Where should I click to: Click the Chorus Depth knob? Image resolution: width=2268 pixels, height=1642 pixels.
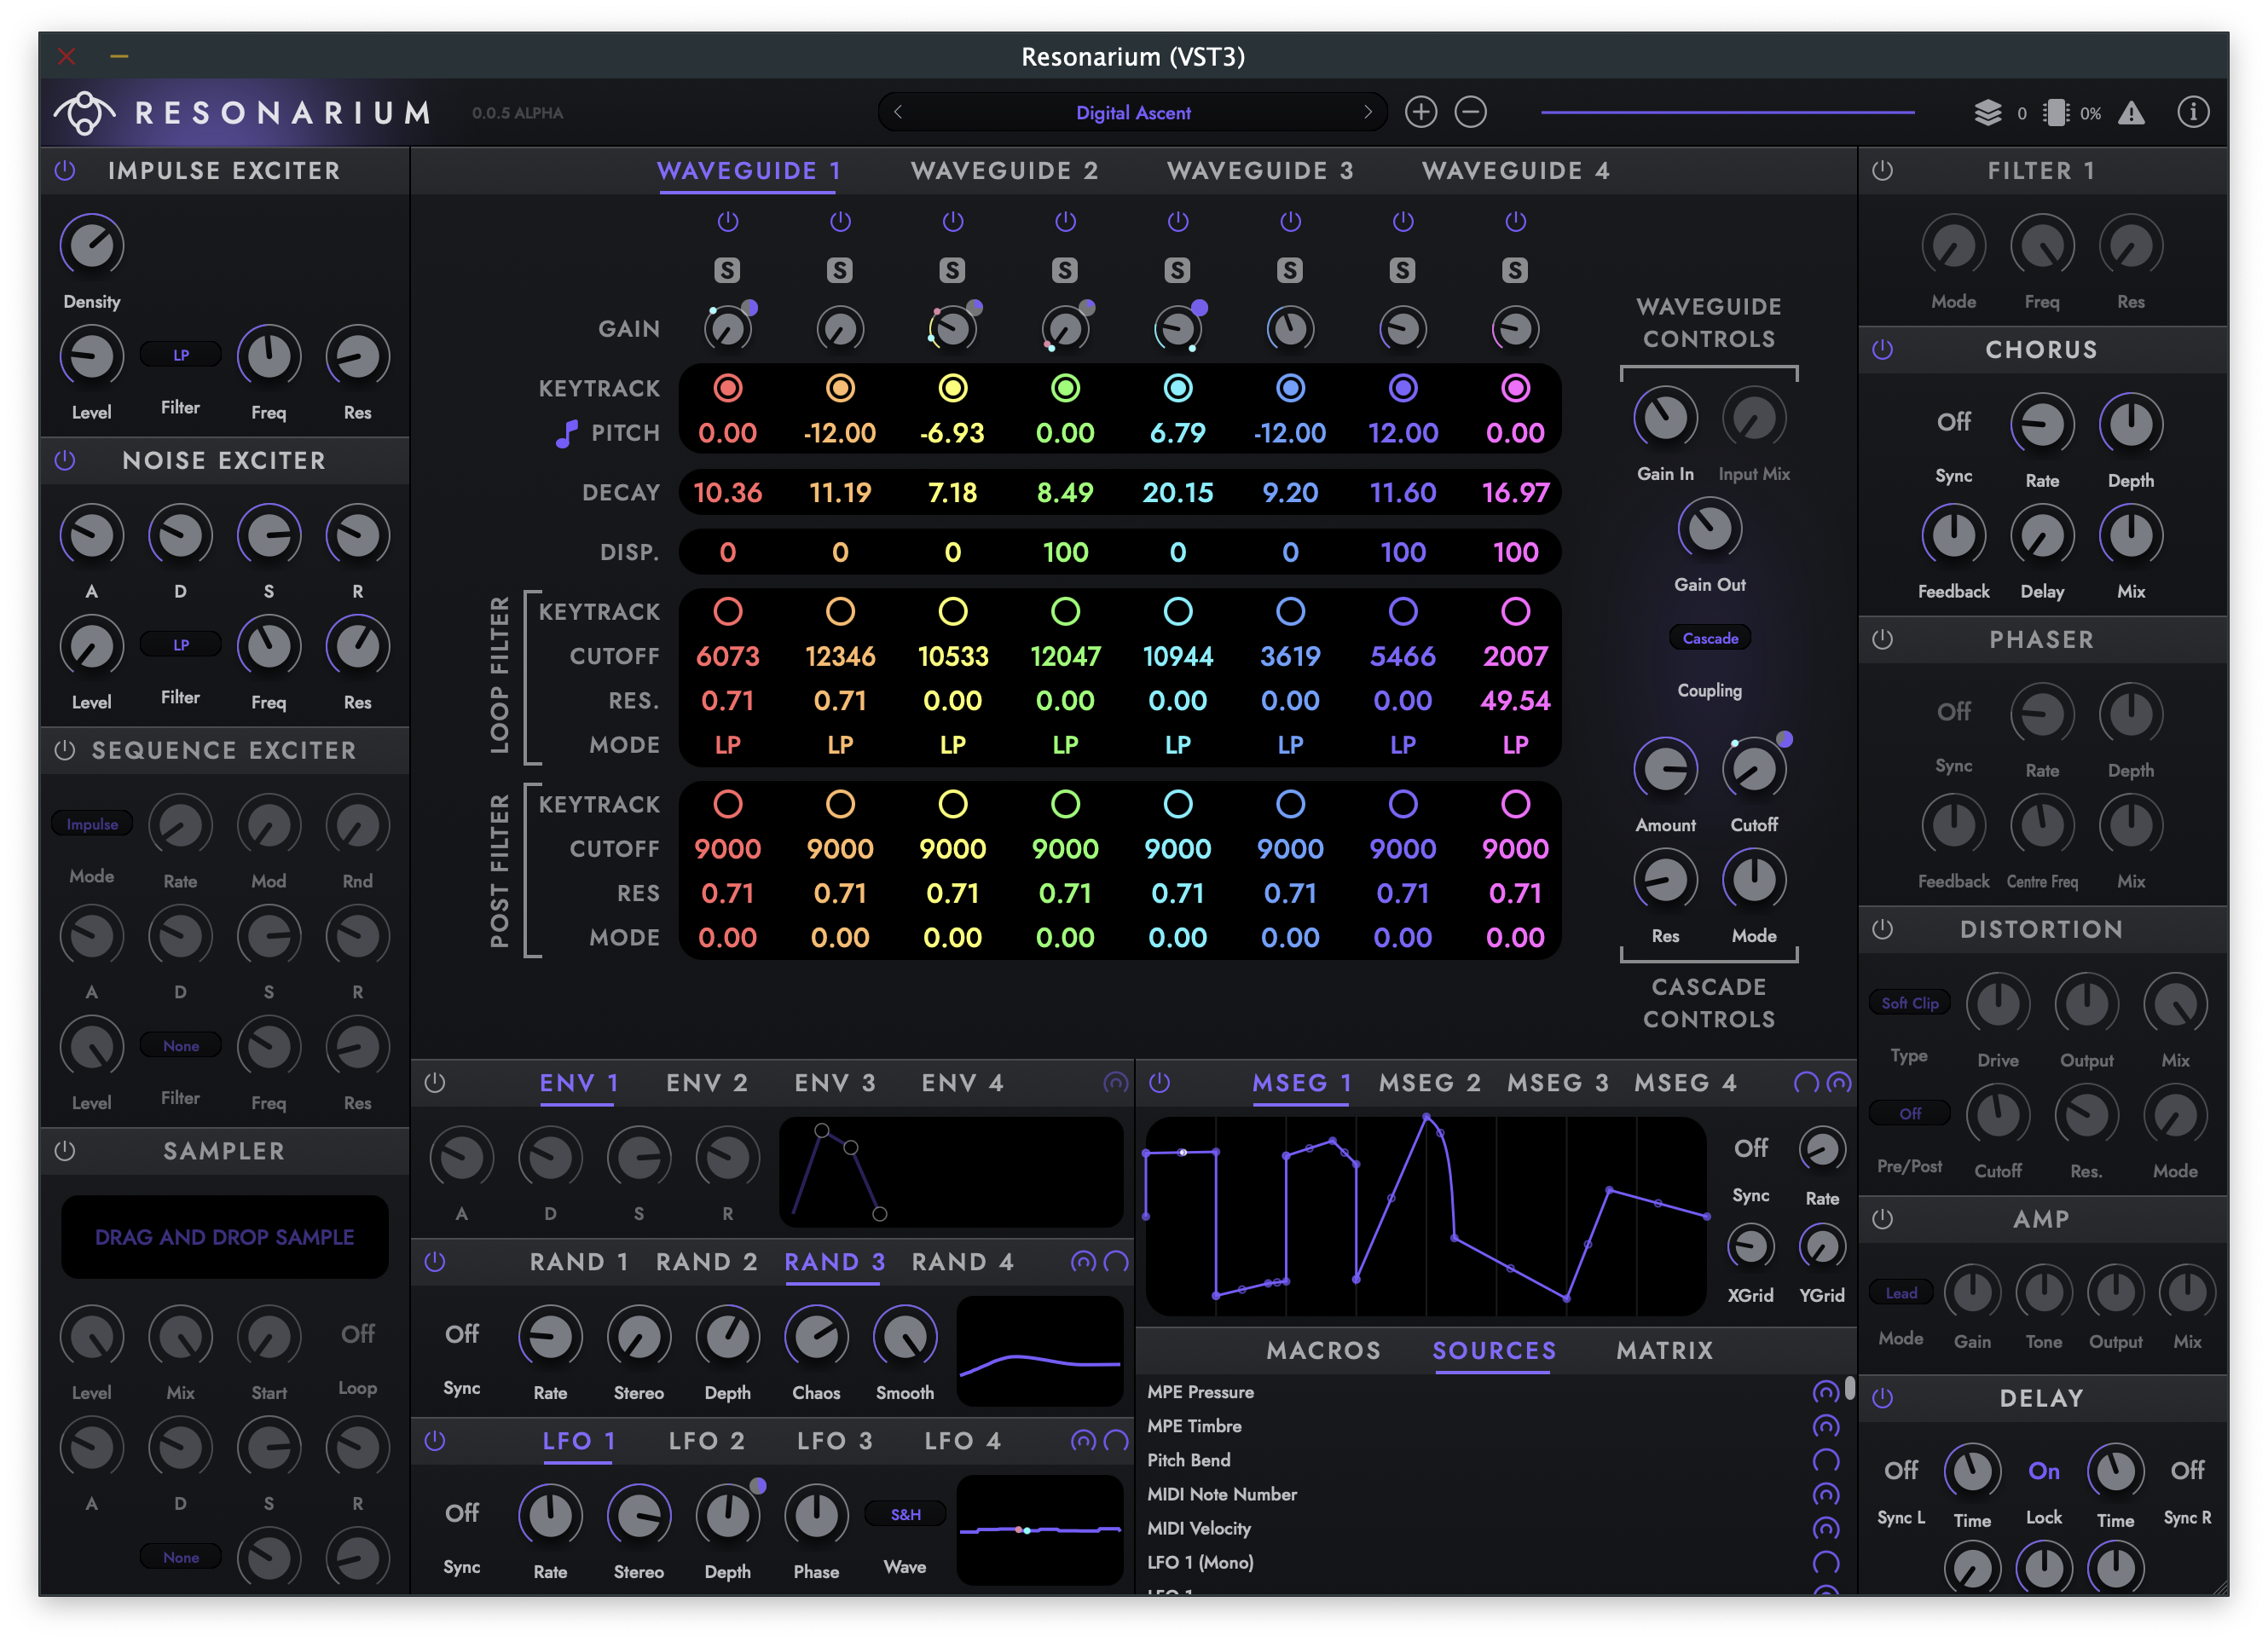(2130, 425)
